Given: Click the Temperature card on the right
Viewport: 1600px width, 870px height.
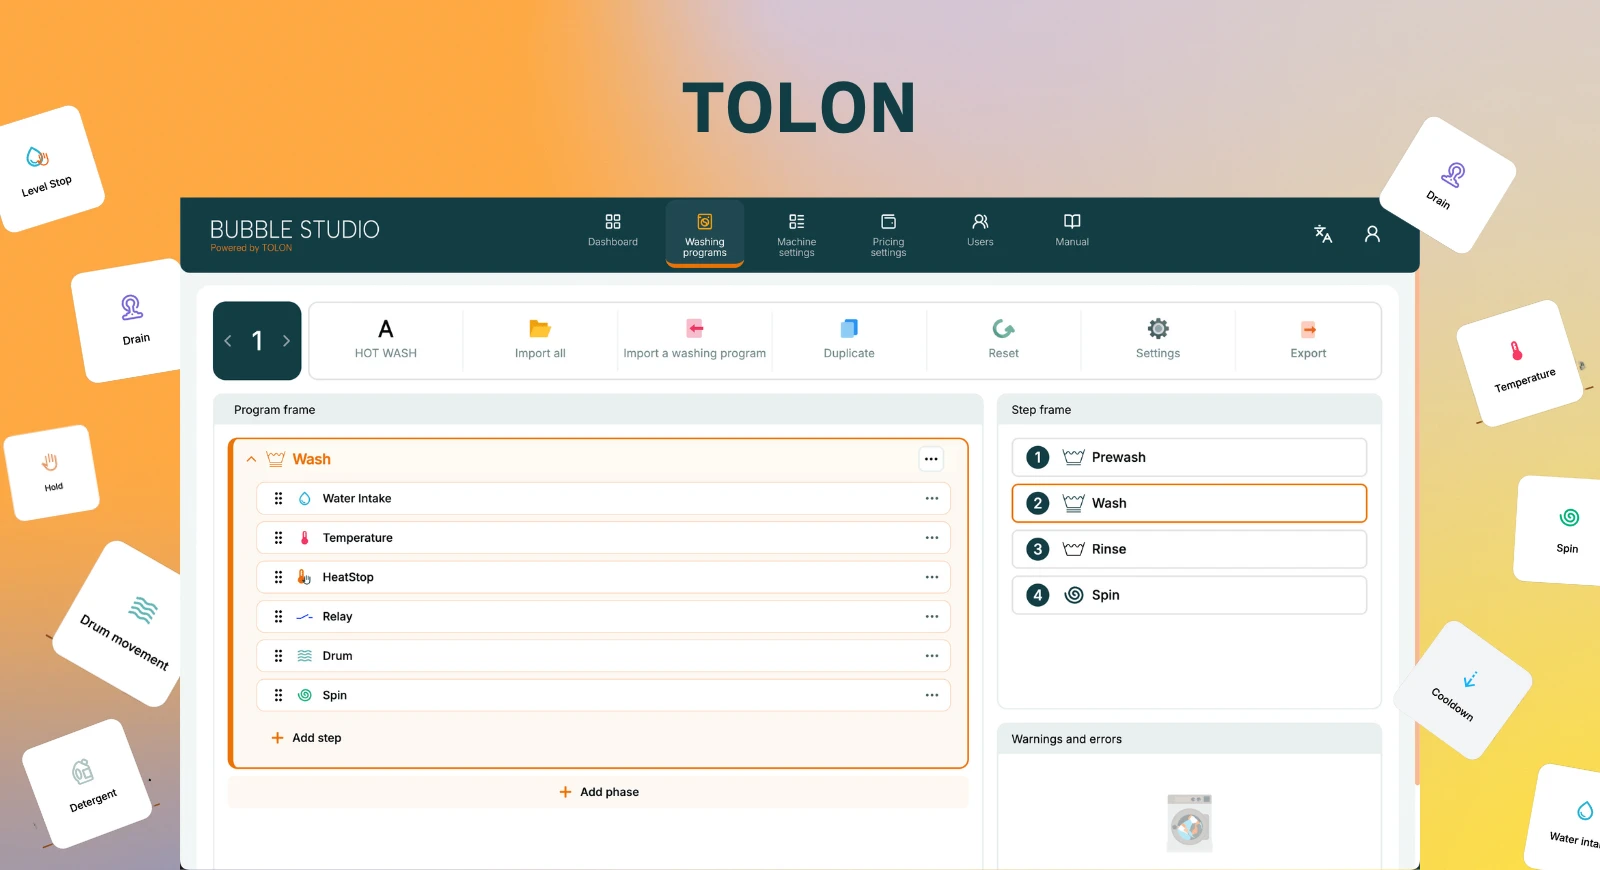Looking at the screenshot, I should coord(1520,363).
